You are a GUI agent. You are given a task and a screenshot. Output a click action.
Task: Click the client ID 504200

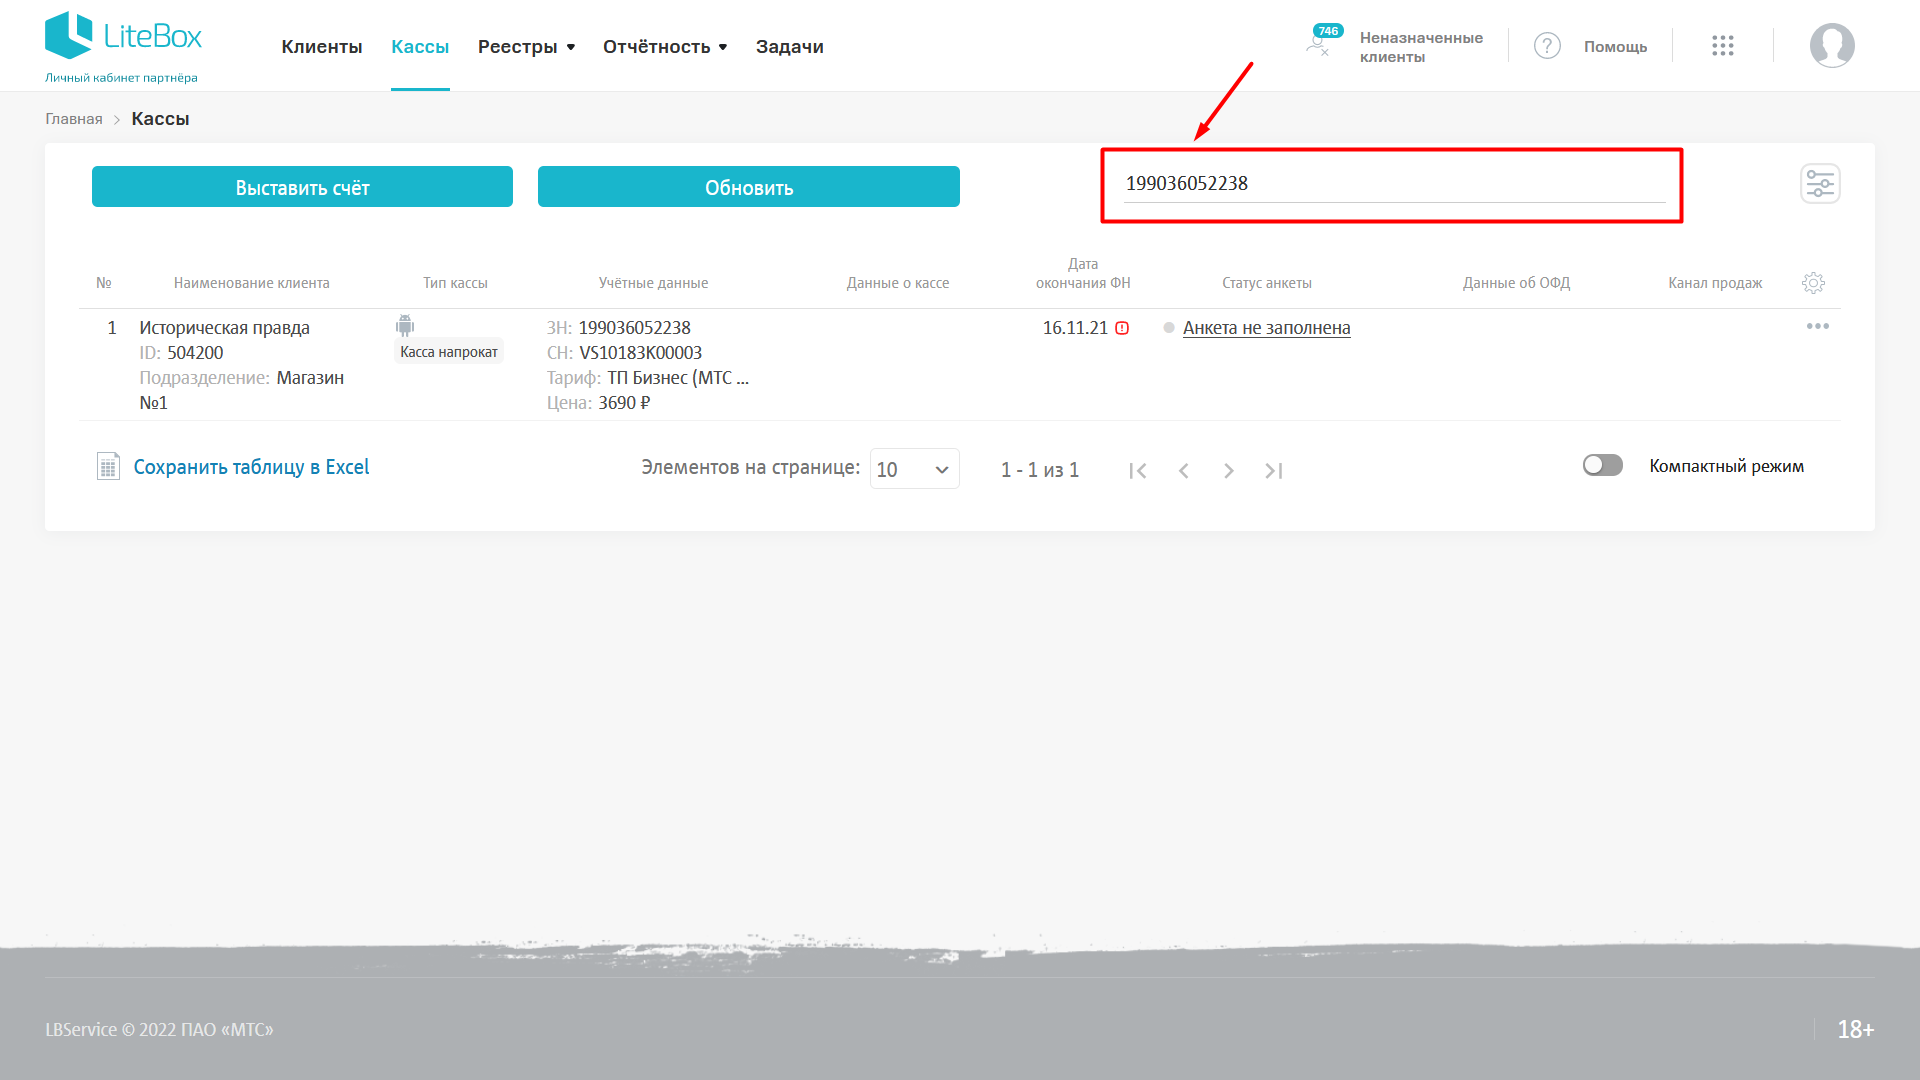tap(195, 353)
